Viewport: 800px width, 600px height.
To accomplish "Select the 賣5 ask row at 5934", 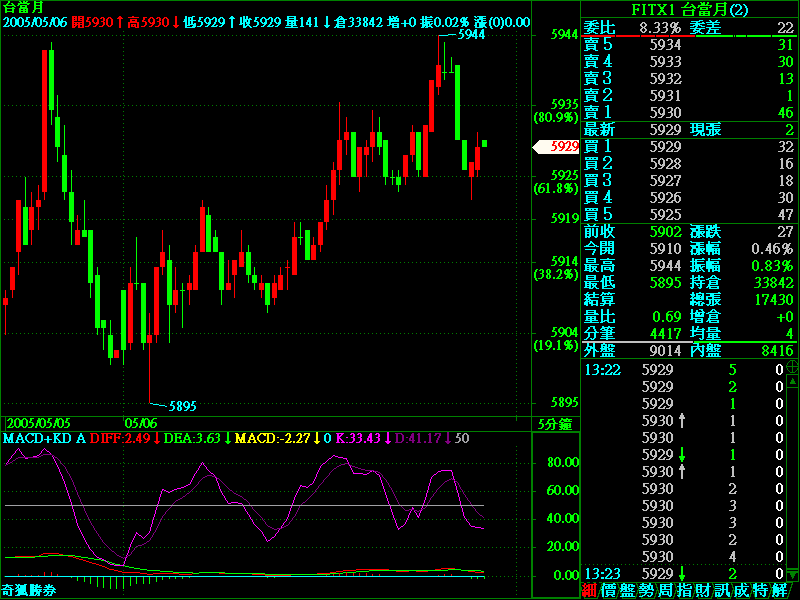I will (689, 44).
